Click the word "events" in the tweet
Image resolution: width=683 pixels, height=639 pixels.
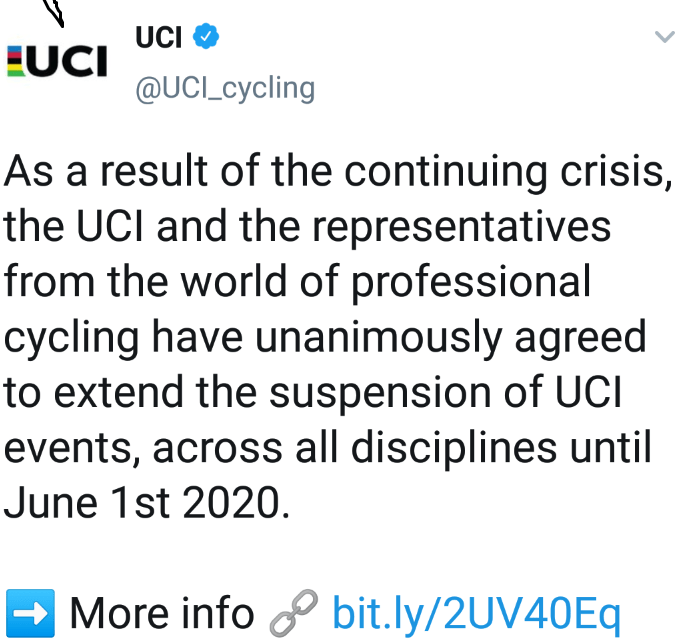[x=70, y=447]
